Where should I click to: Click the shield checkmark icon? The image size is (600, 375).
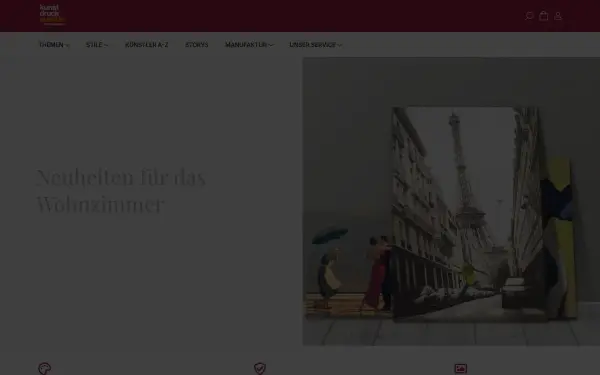(260, 368)
